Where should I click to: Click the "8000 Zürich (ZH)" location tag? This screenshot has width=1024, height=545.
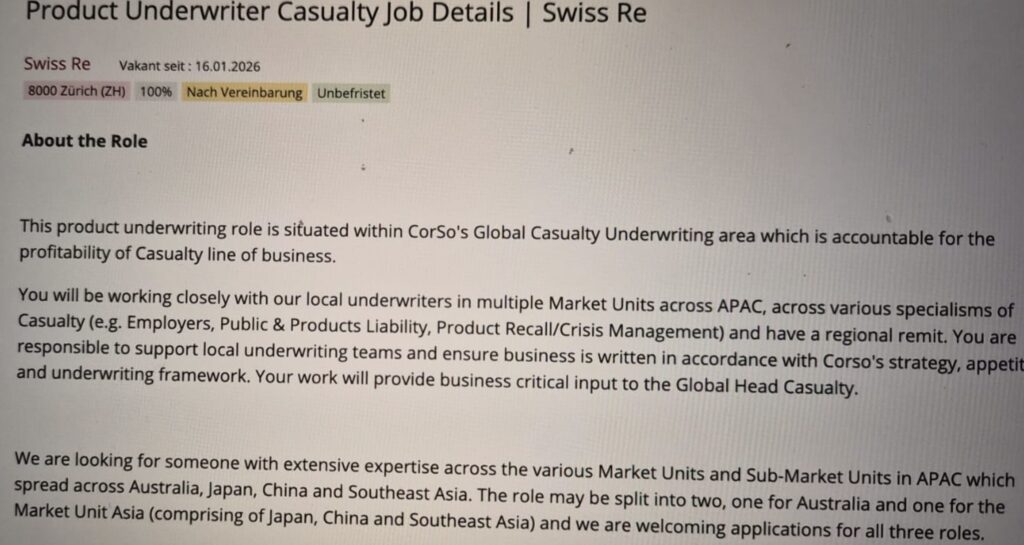(x=77, y=92)
